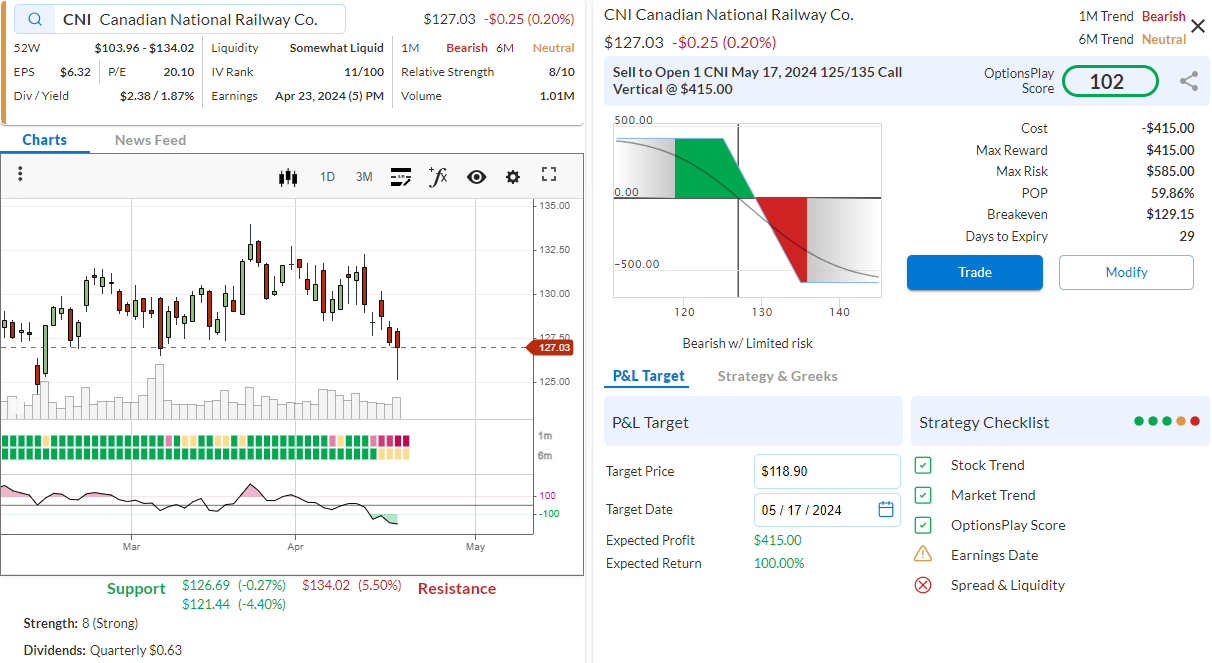The height and width of the screenshot is (663, 1212).
Task: Click the OptionsPlay Score 102 badge
Action: pos(1110,82)
